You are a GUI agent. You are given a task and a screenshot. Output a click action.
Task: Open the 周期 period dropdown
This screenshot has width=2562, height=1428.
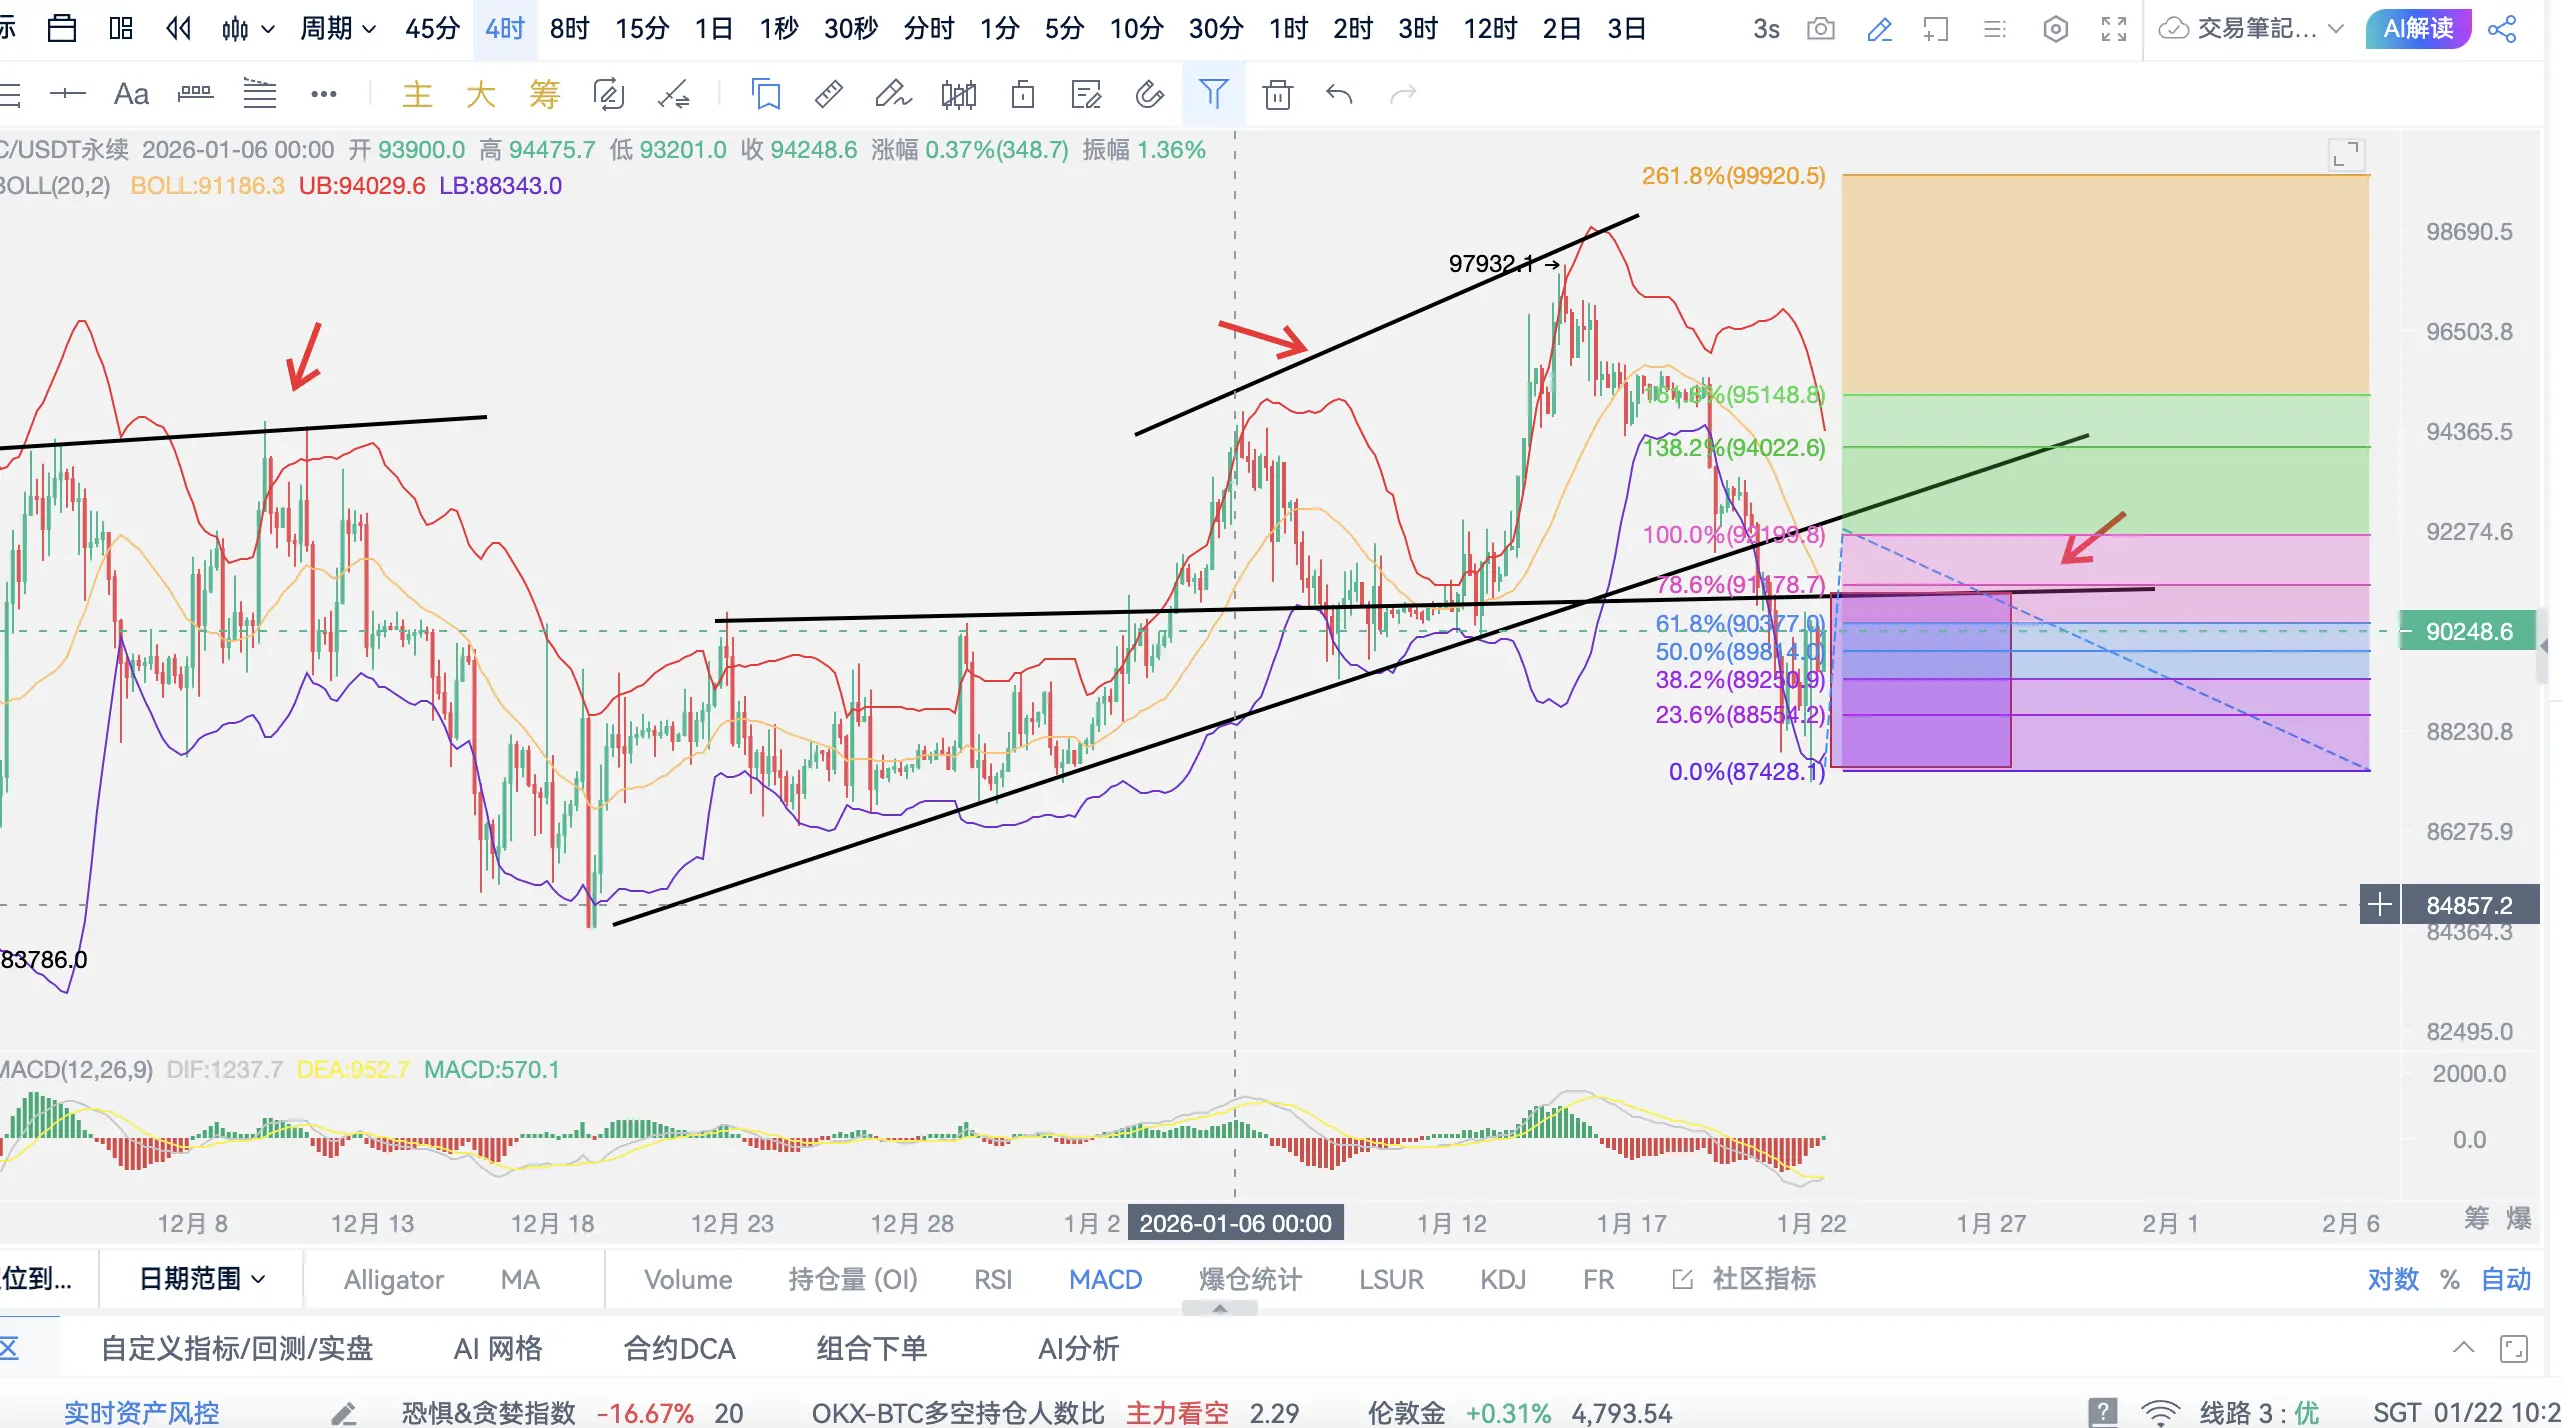338,29
